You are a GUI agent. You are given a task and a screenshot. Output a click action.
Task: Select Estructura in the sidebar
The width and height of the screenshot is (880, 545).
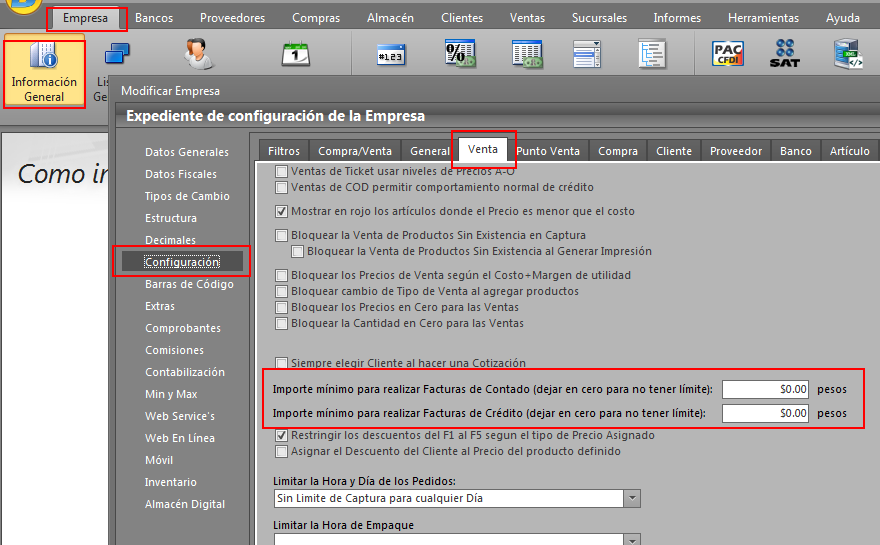click(x=171, y=218)
